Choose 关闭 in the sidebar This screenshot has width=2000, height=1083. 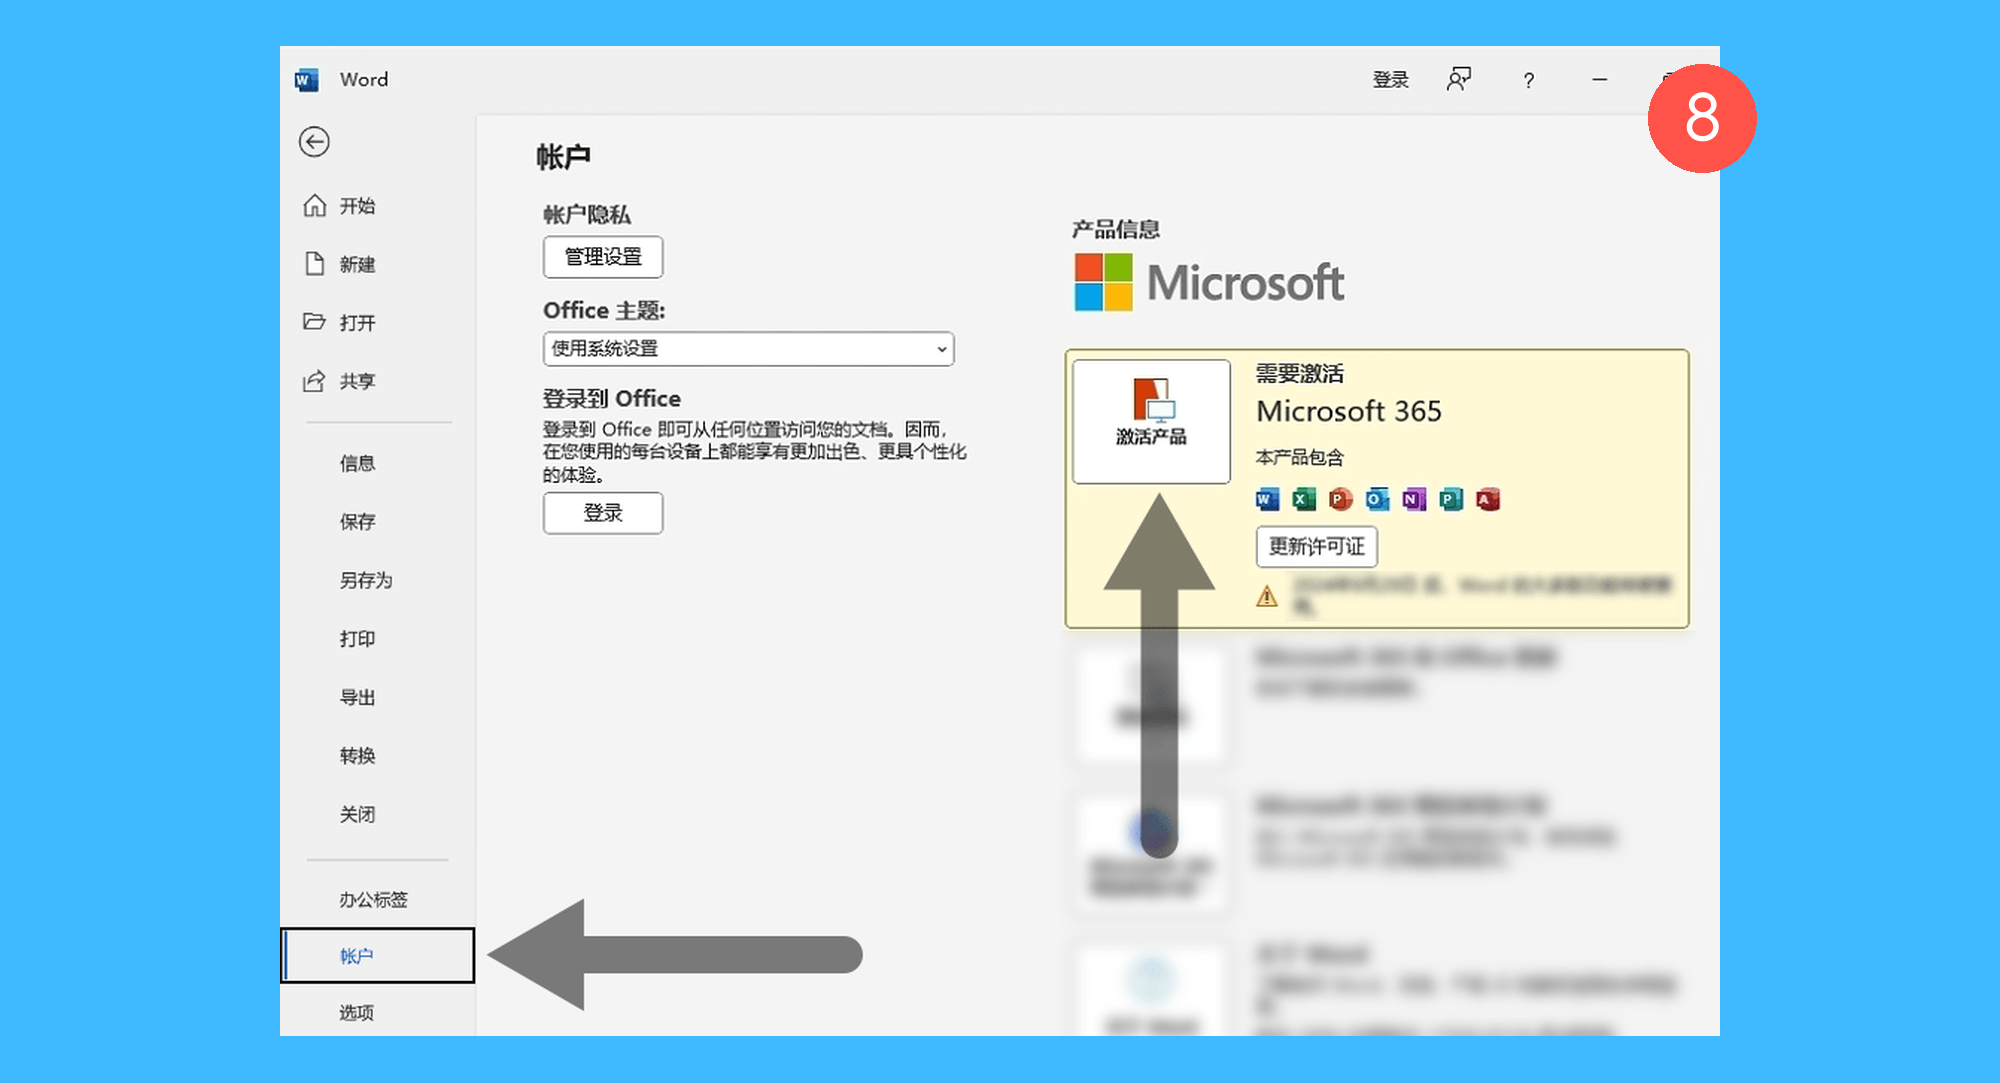coord(357,814)
